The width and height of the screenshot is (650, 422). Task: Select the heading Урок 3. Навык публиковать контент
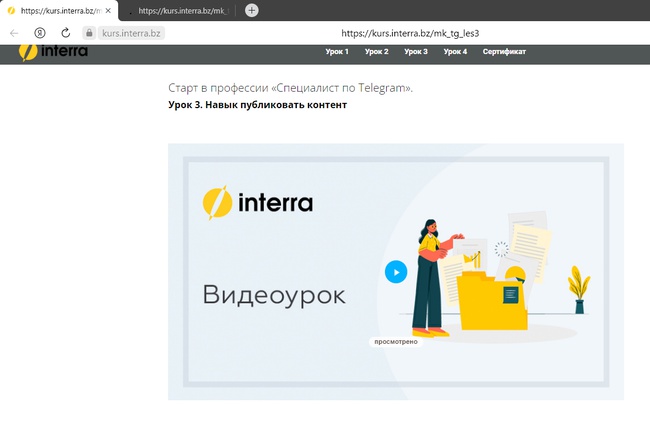[x=257, y=105]
